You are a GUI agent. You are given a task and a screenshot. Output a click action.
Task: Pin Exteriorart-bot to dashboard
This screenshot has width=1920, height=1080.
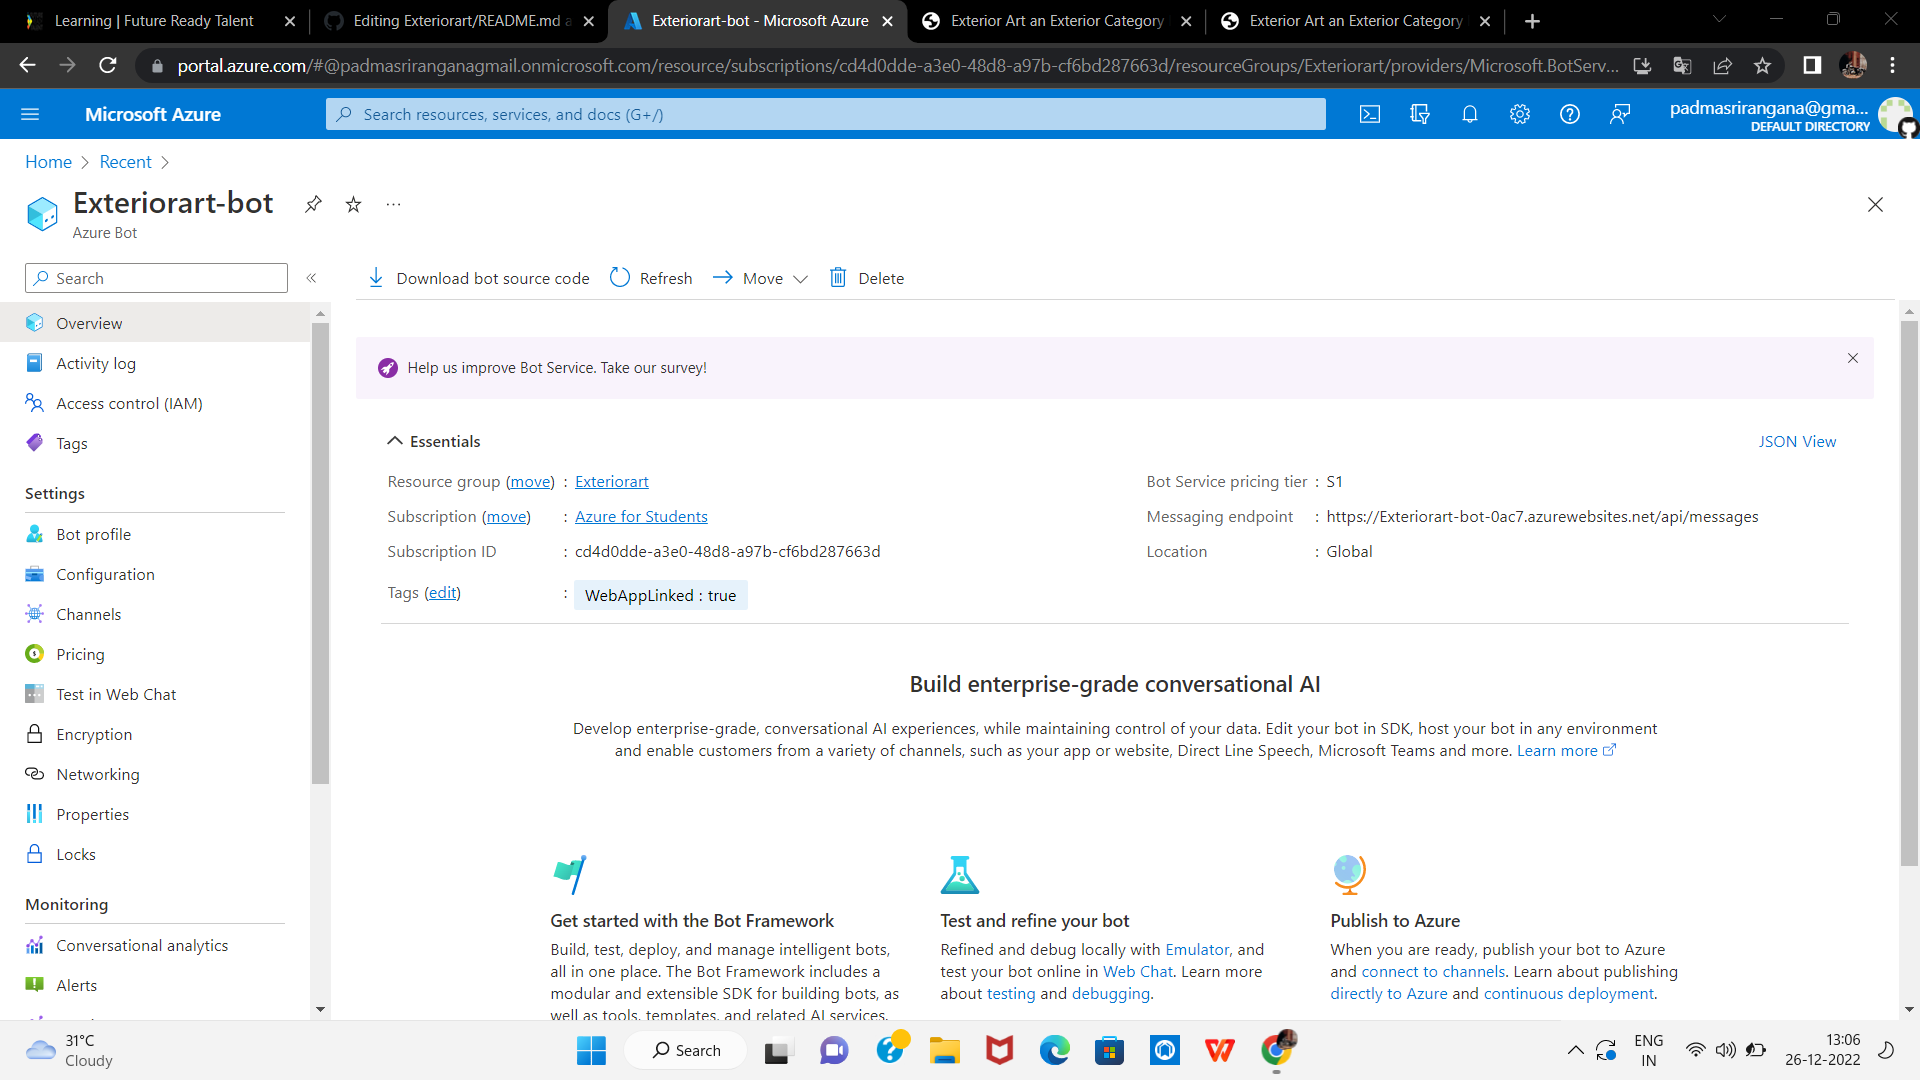(x=313, y=204)
